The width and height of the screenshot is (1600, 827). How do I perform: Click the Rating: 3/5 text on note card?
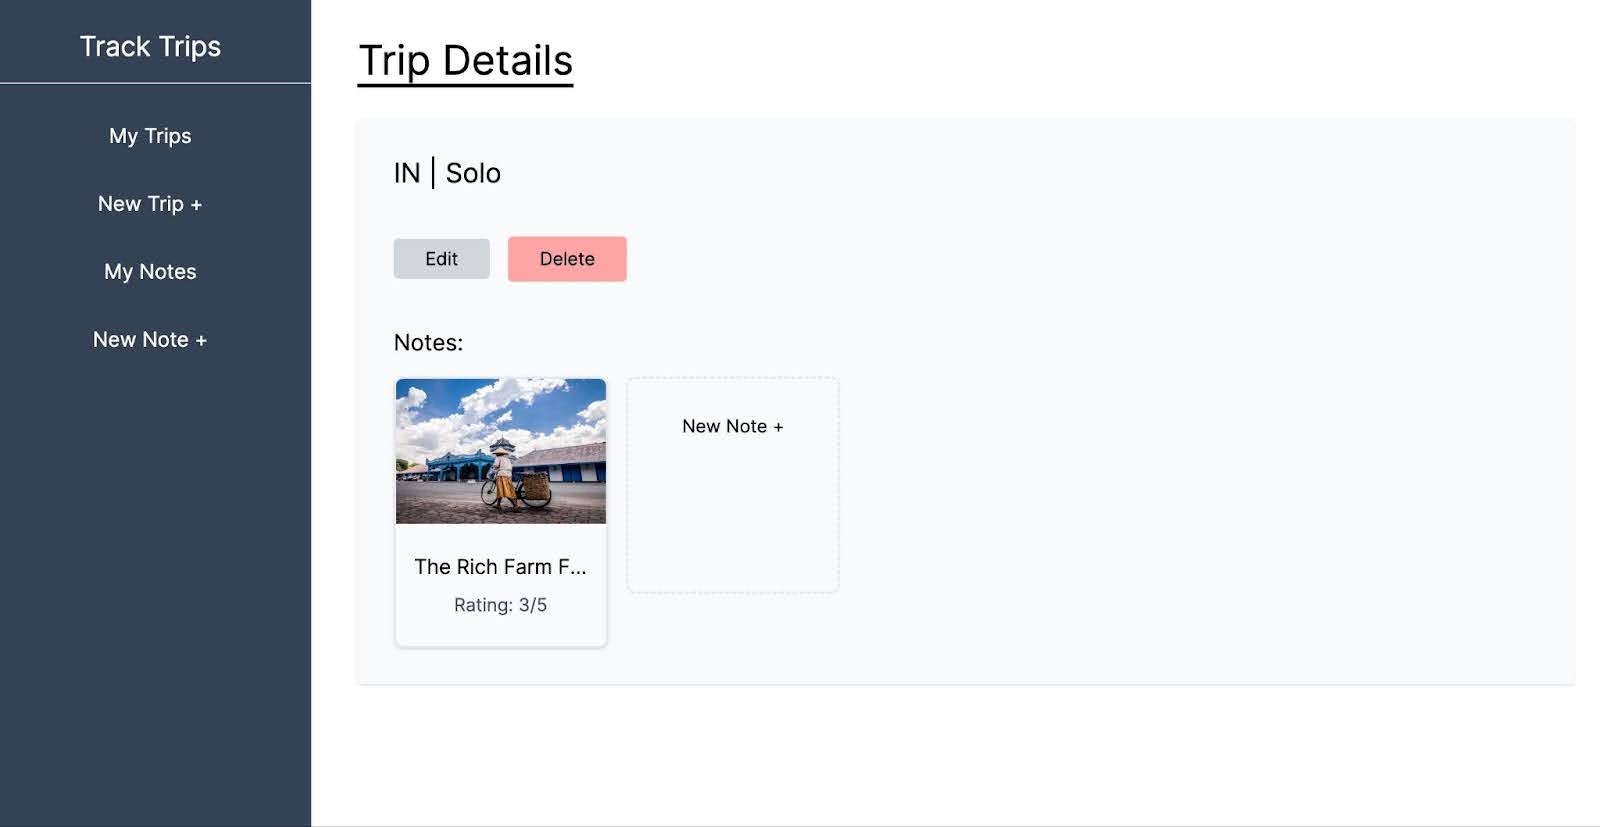501,605
